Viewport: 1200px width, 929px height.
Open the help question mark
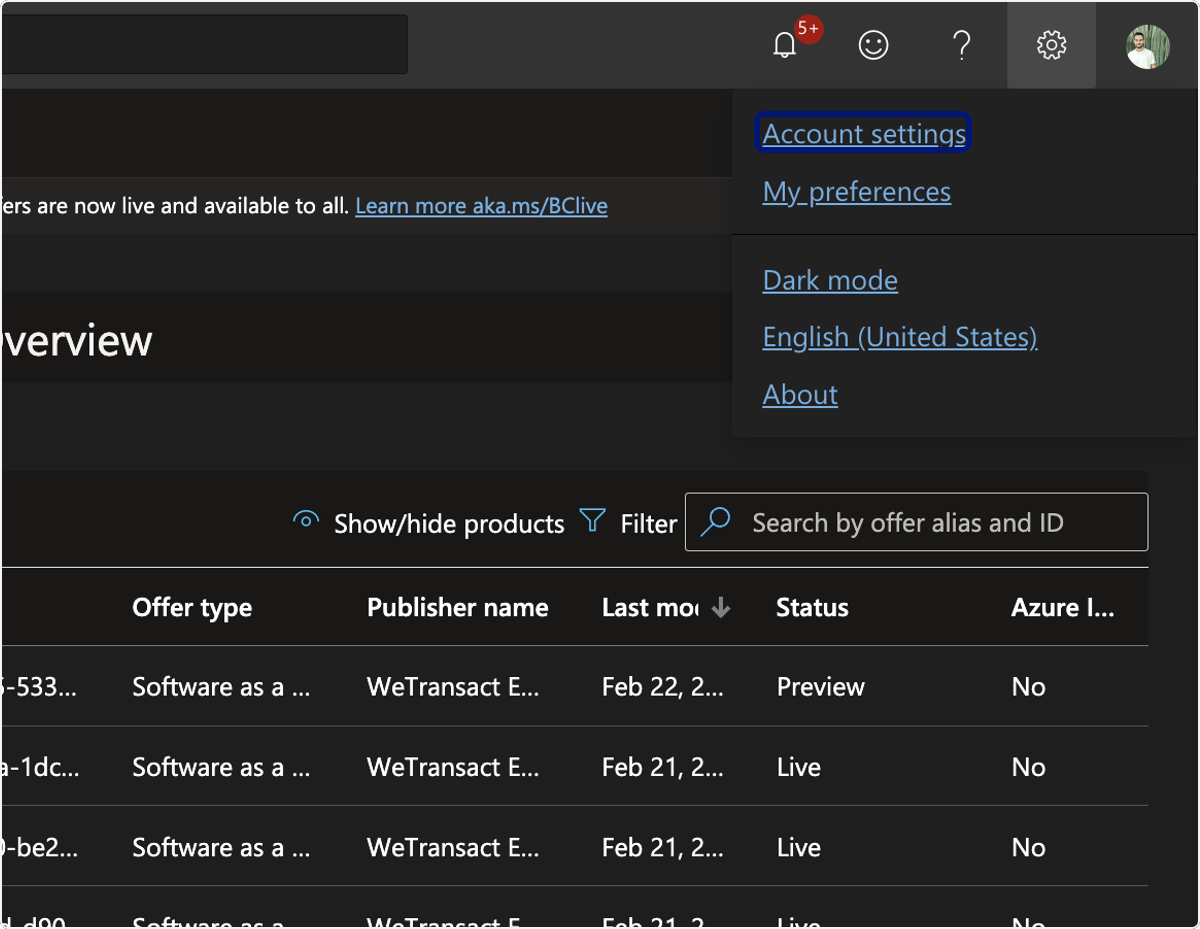[961, 45]
